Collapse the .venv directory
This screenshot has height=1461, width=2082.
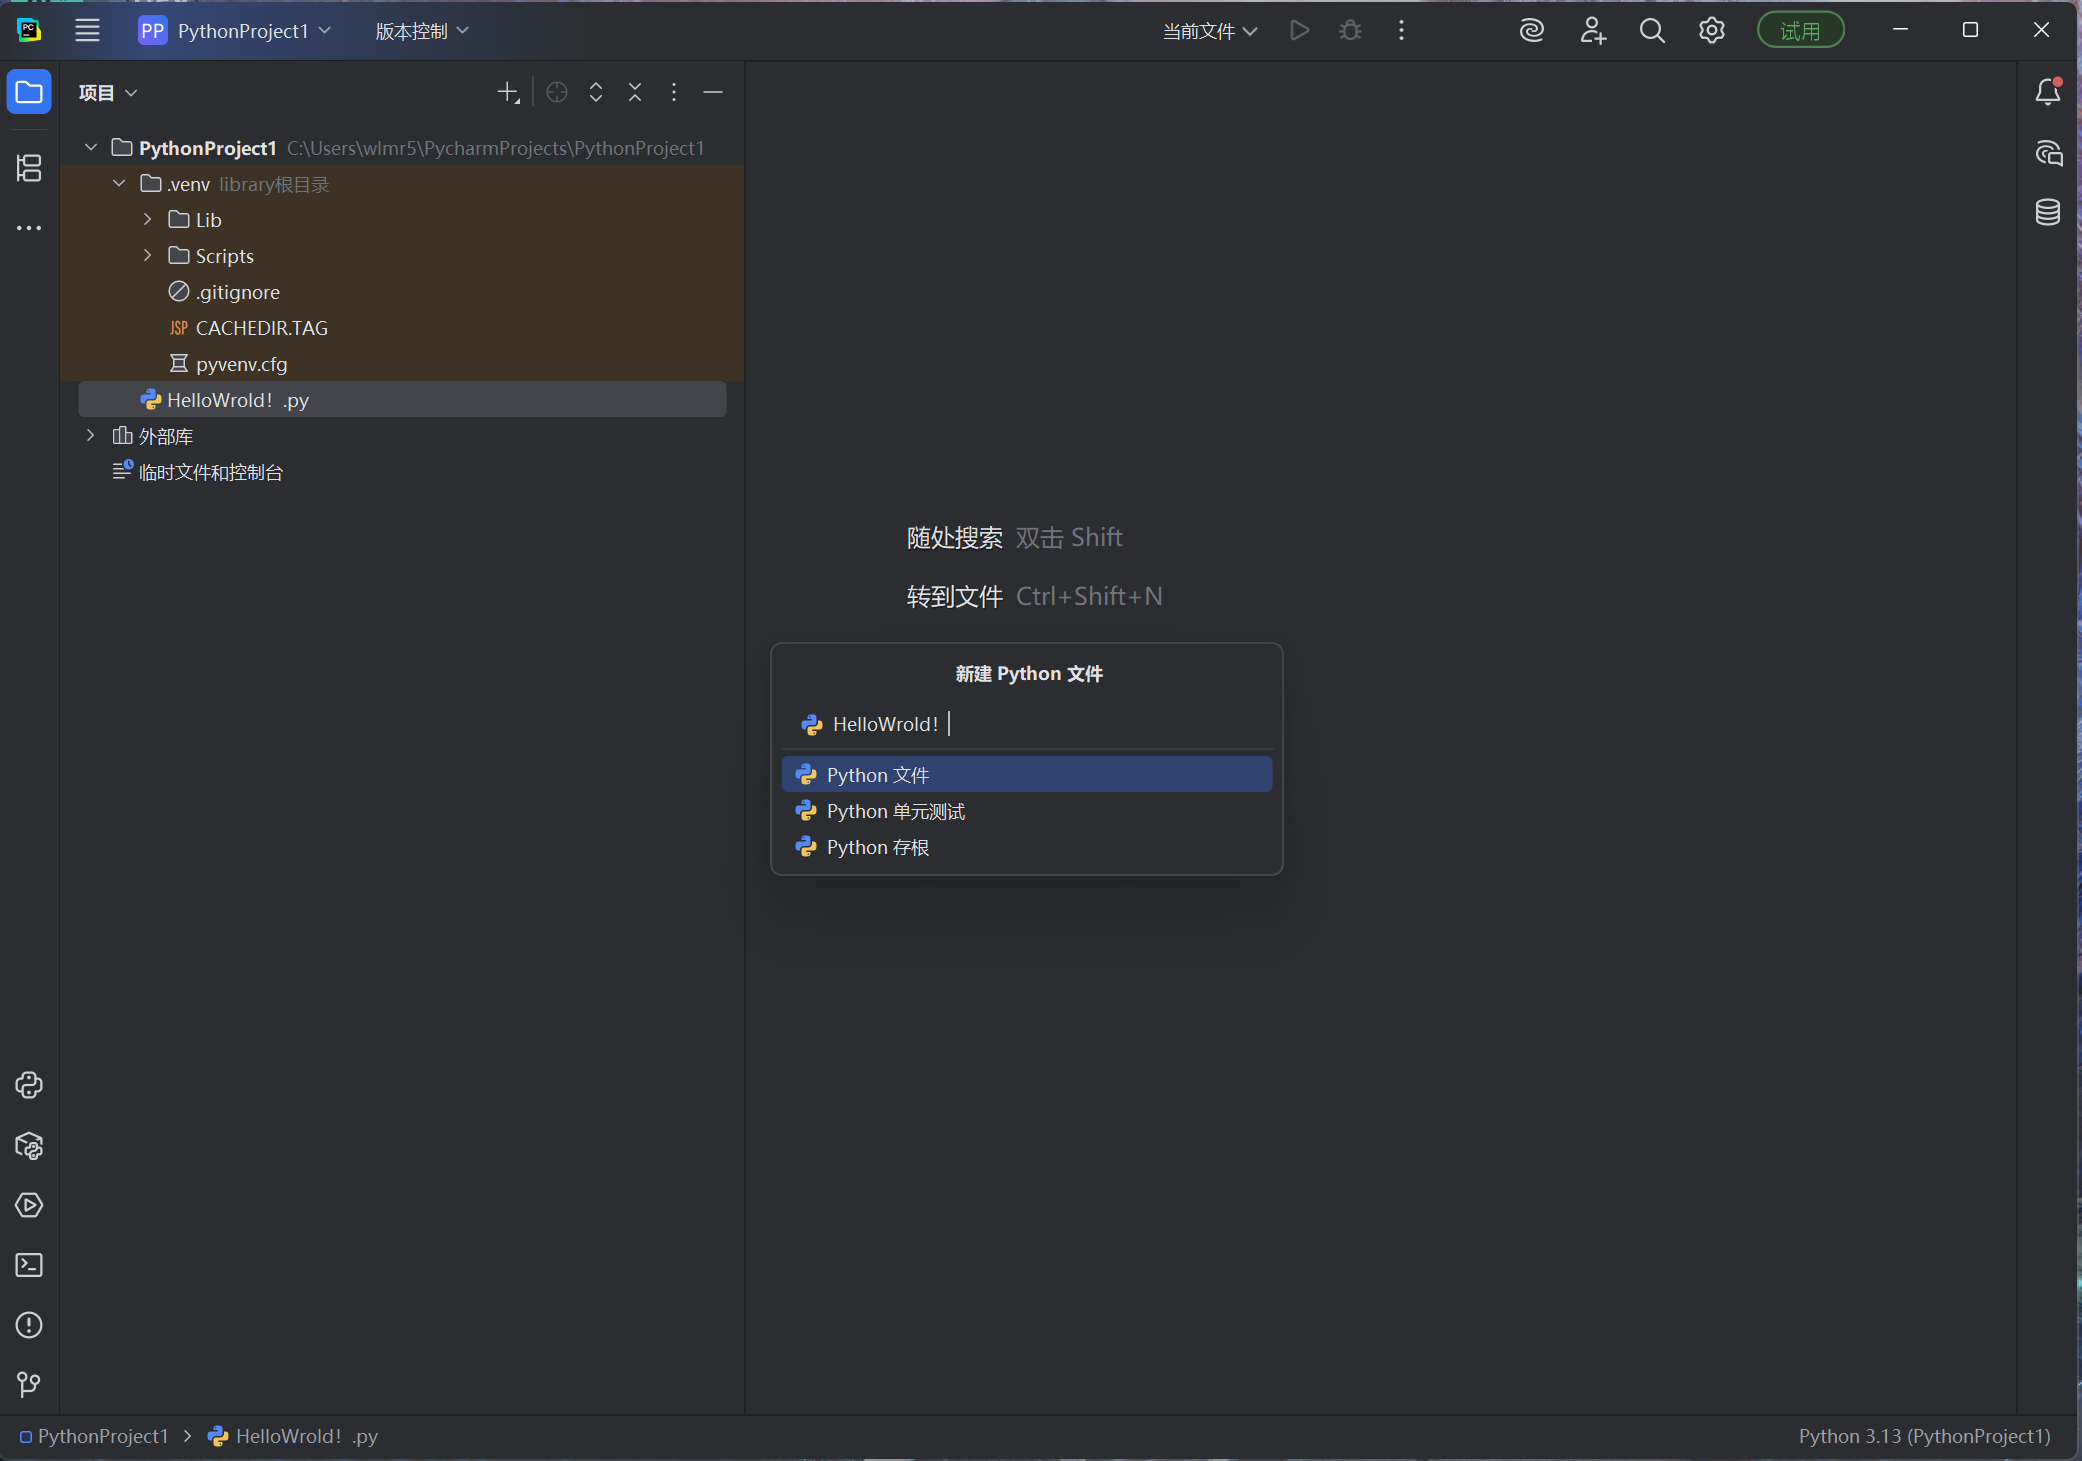pos(118,183)
